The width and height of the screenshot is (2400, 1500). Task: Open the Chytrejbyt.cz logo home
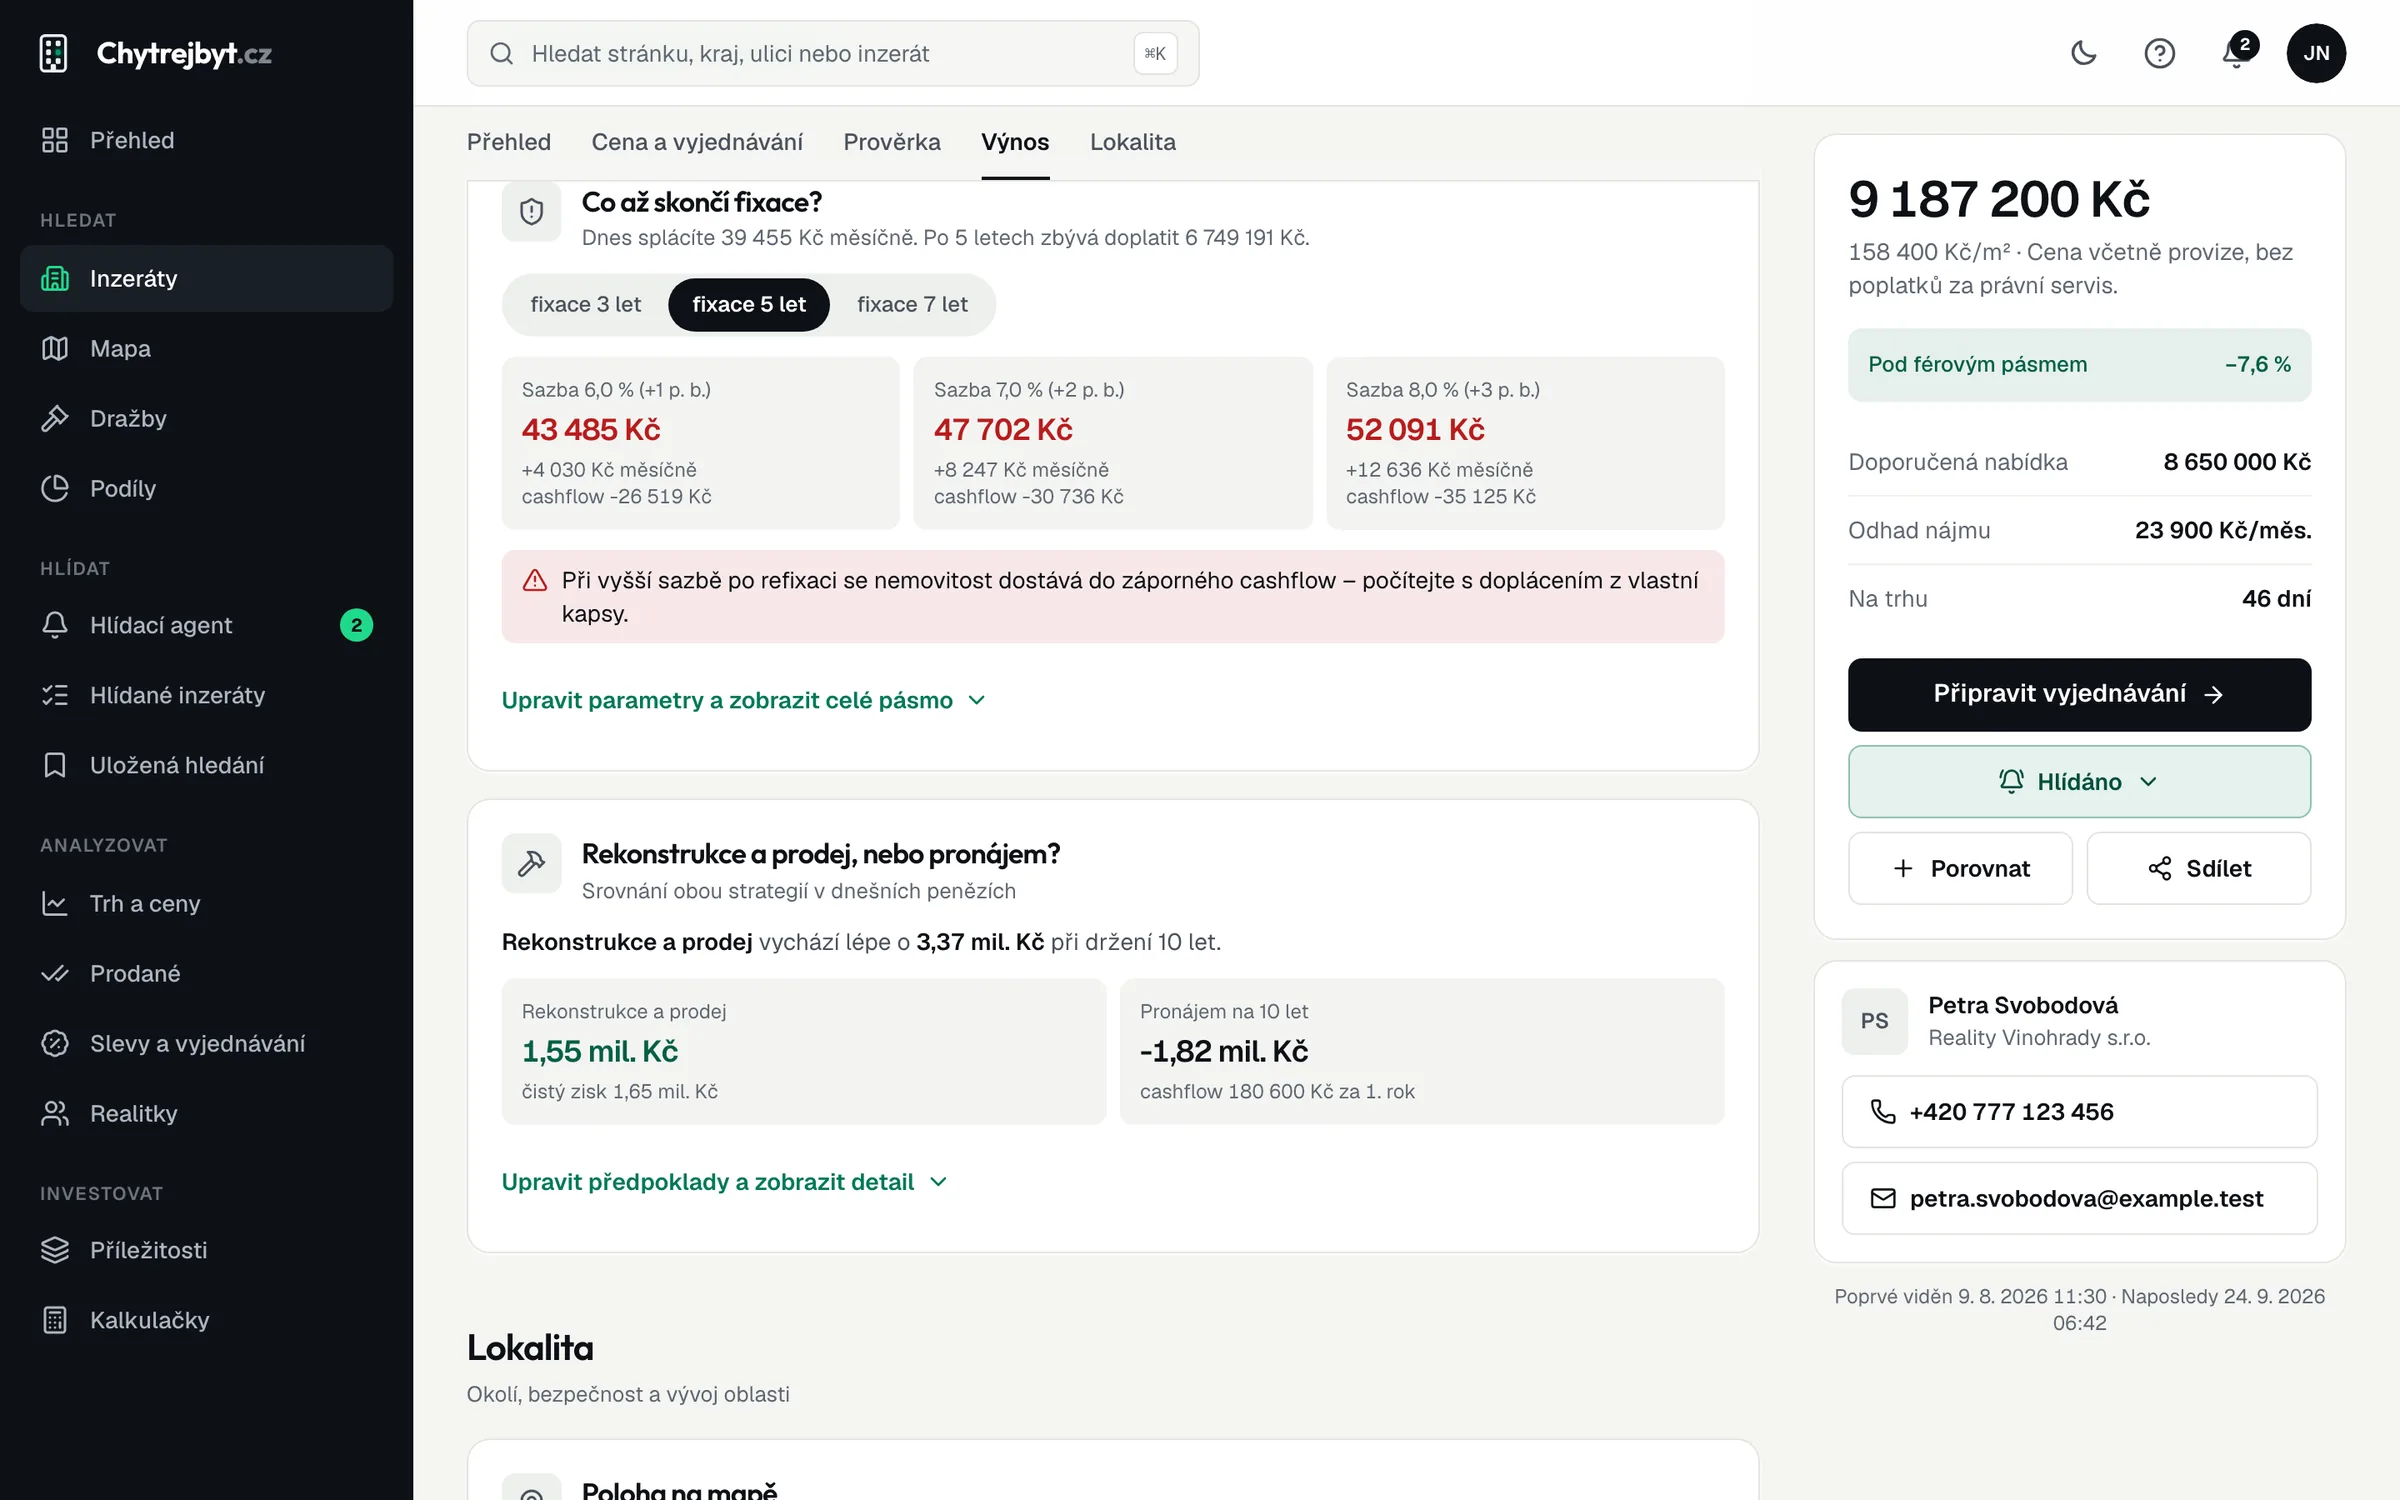[155, 53]
